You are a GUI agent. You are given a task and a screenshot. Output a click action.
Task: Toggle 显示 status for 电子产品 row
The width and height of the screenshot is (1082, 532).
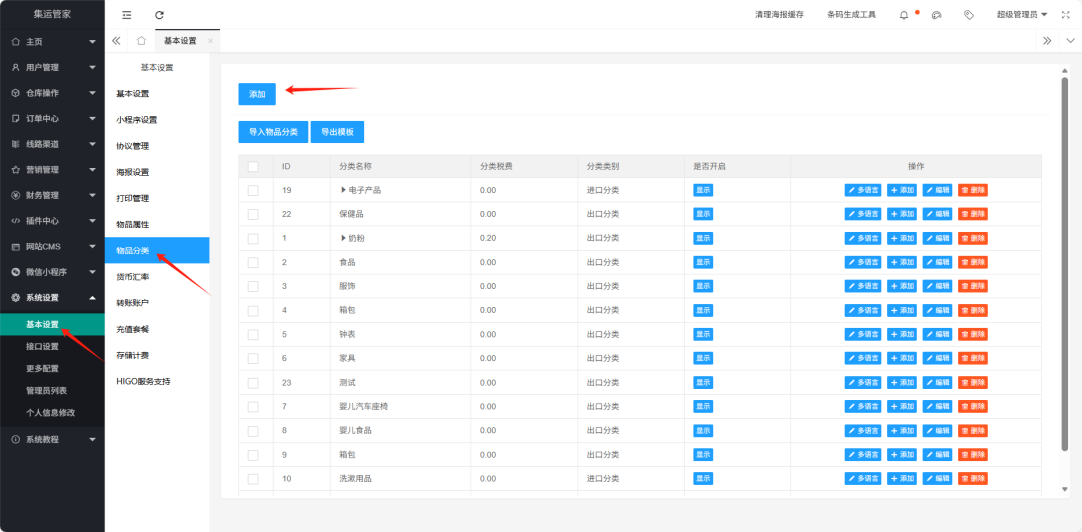tap(703, 190)
